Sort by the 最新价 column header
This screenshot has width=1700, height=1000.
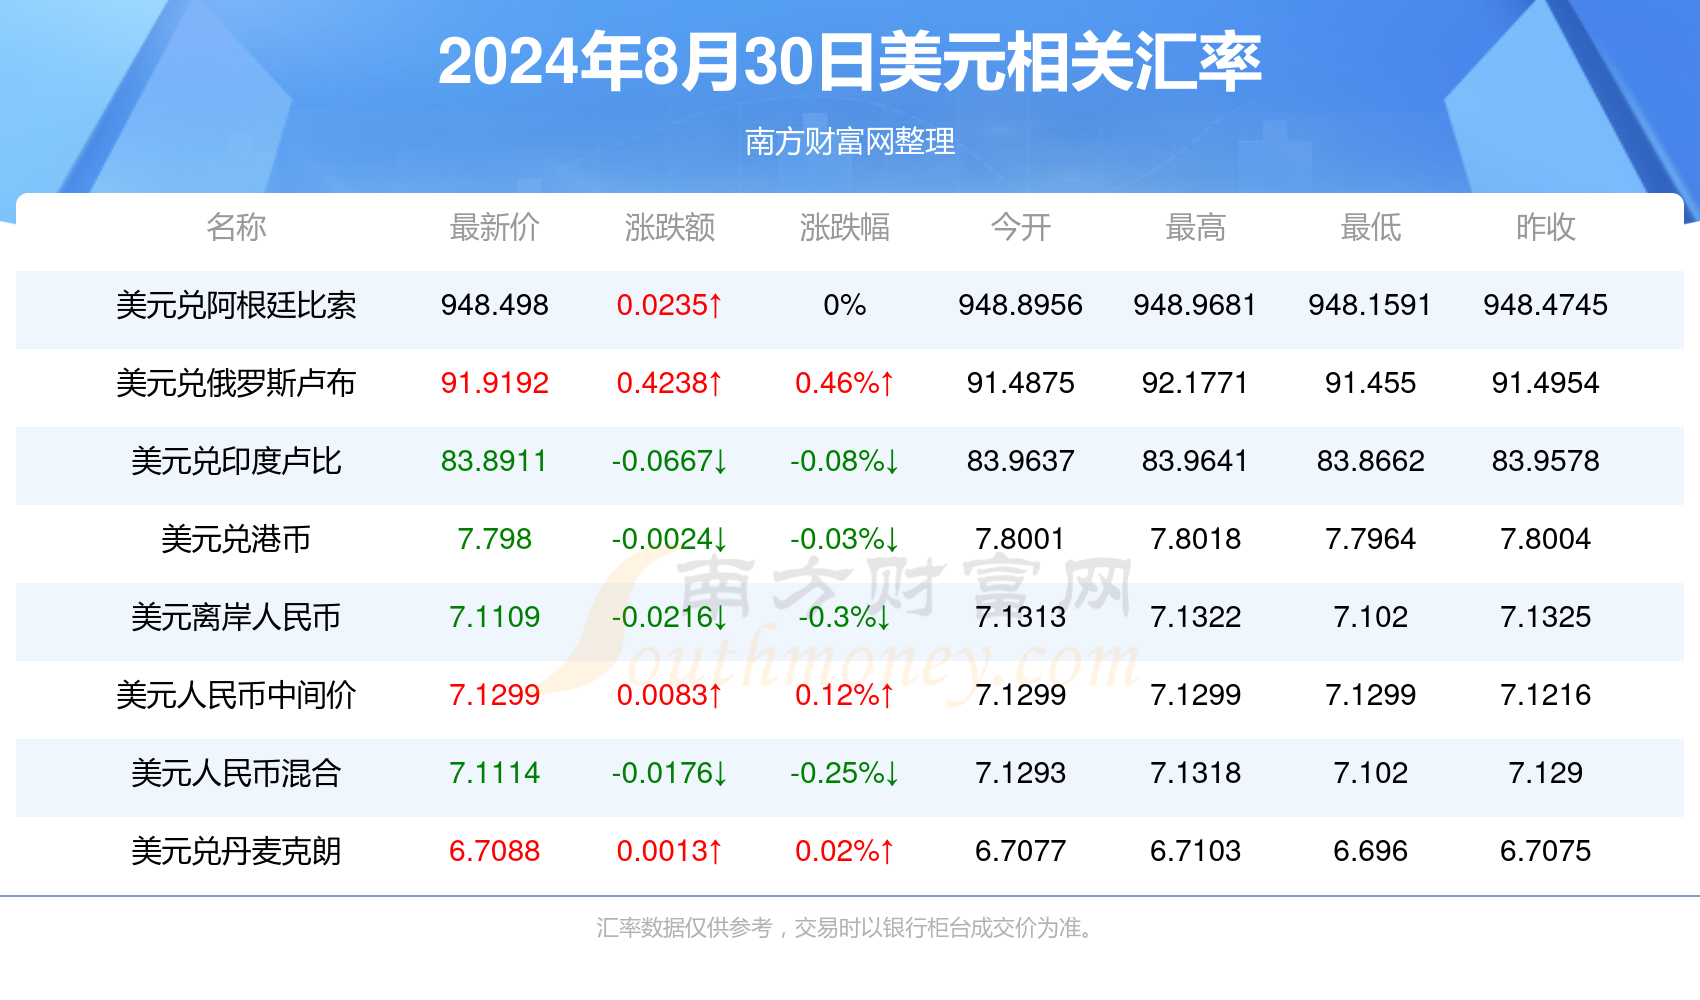(494, 228)
